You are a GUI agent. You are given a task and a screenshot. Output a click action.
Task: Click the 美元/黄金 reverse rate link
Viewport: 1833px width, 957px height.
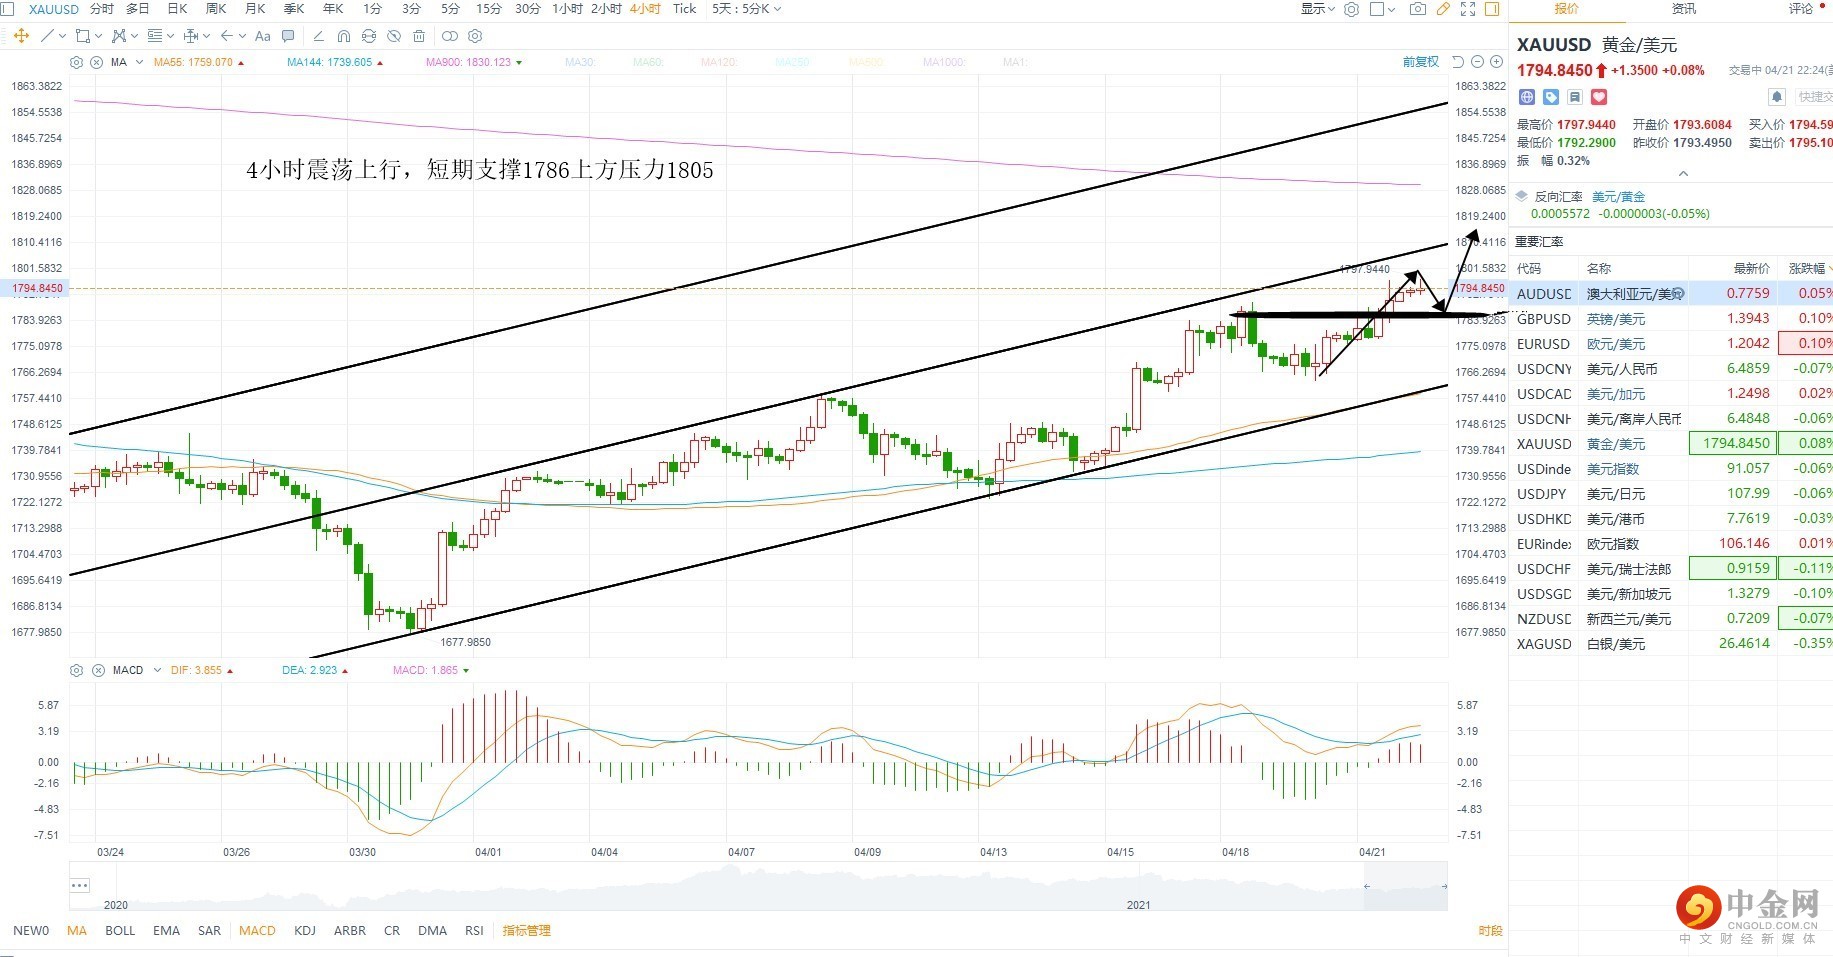(x=1618, y=196)
